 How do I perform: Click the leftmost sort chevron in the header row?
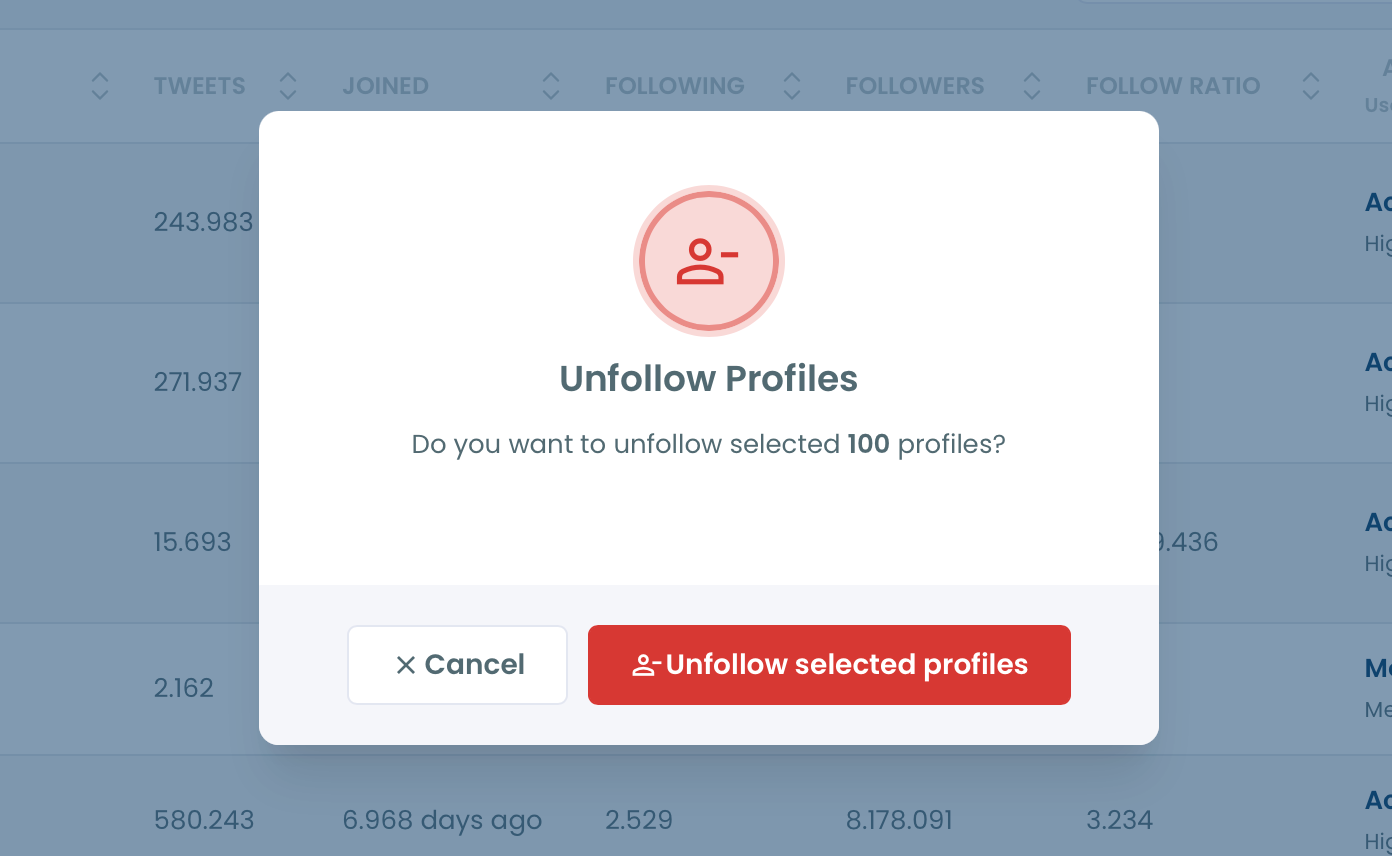pos(99,86)
